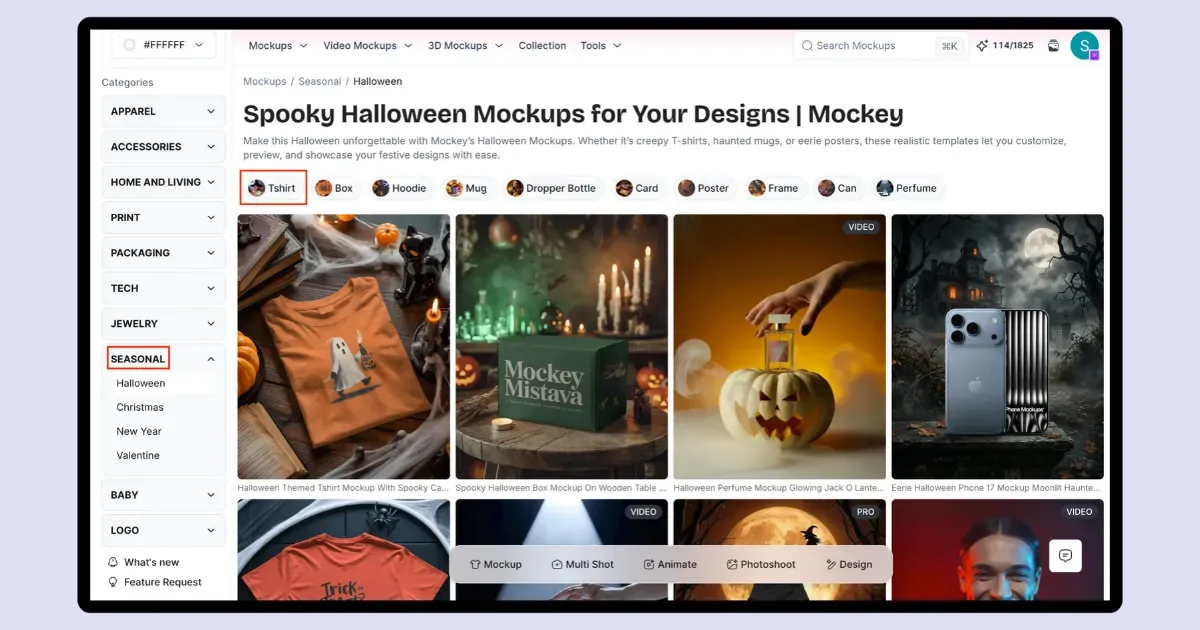Expand the BABY category

click(x=163, y=495)
